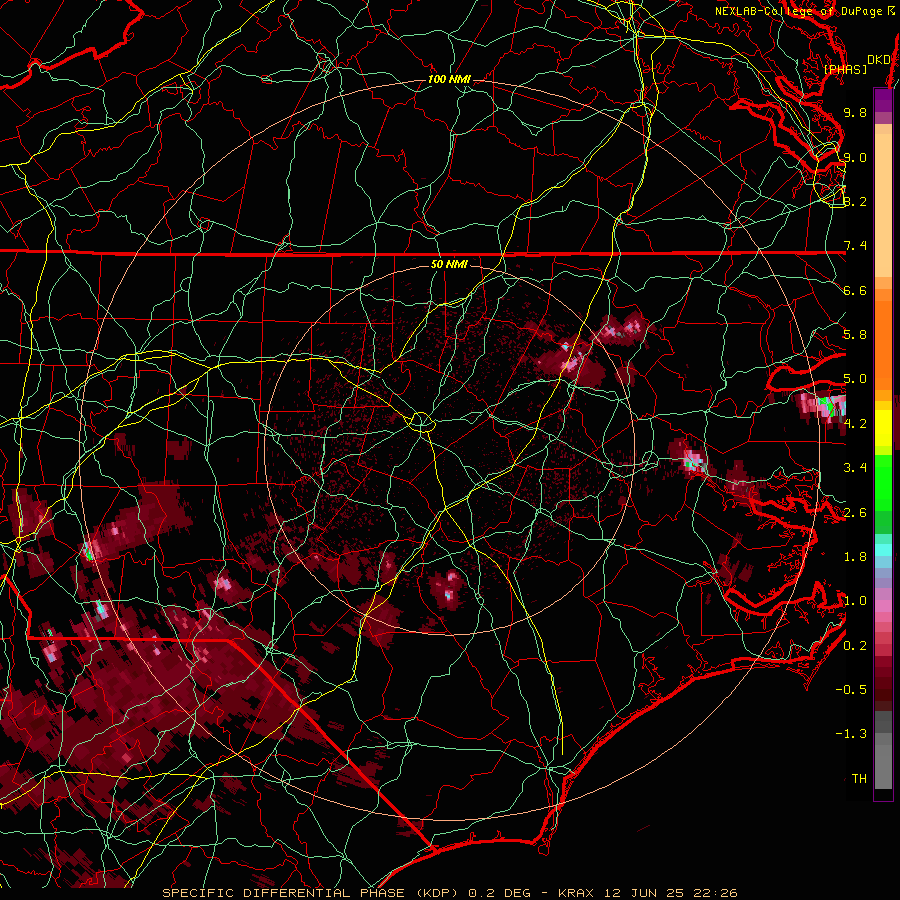Click the 9.0 scale value
Viewport: 900px width, 900px height.
pos(855,157)
